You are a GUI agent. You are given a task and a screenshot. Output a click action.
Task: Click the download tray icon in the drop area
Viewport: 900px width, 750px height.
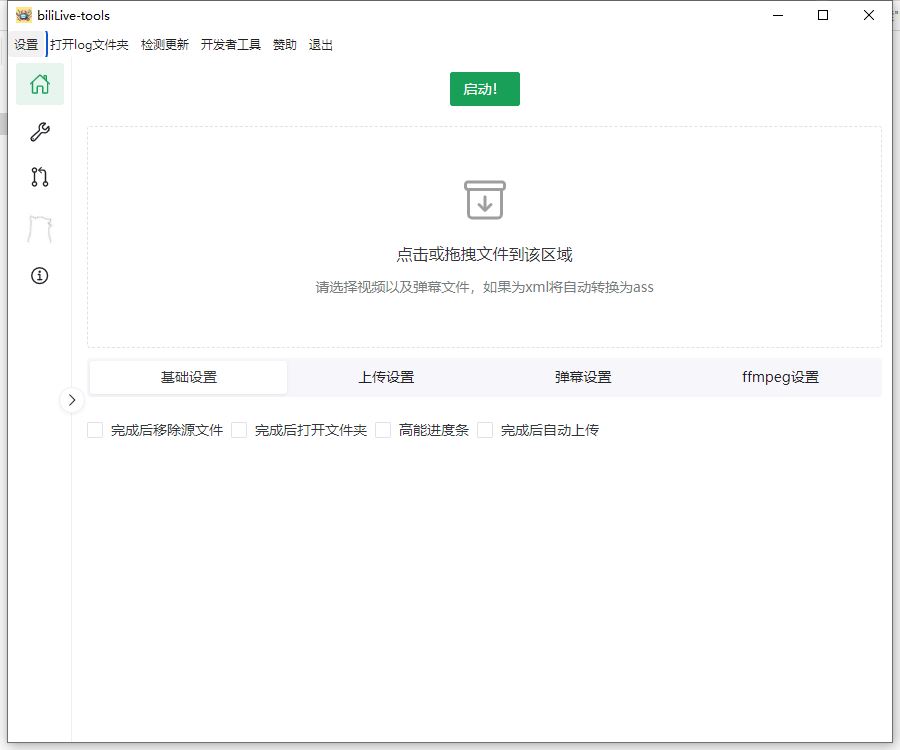484,200
